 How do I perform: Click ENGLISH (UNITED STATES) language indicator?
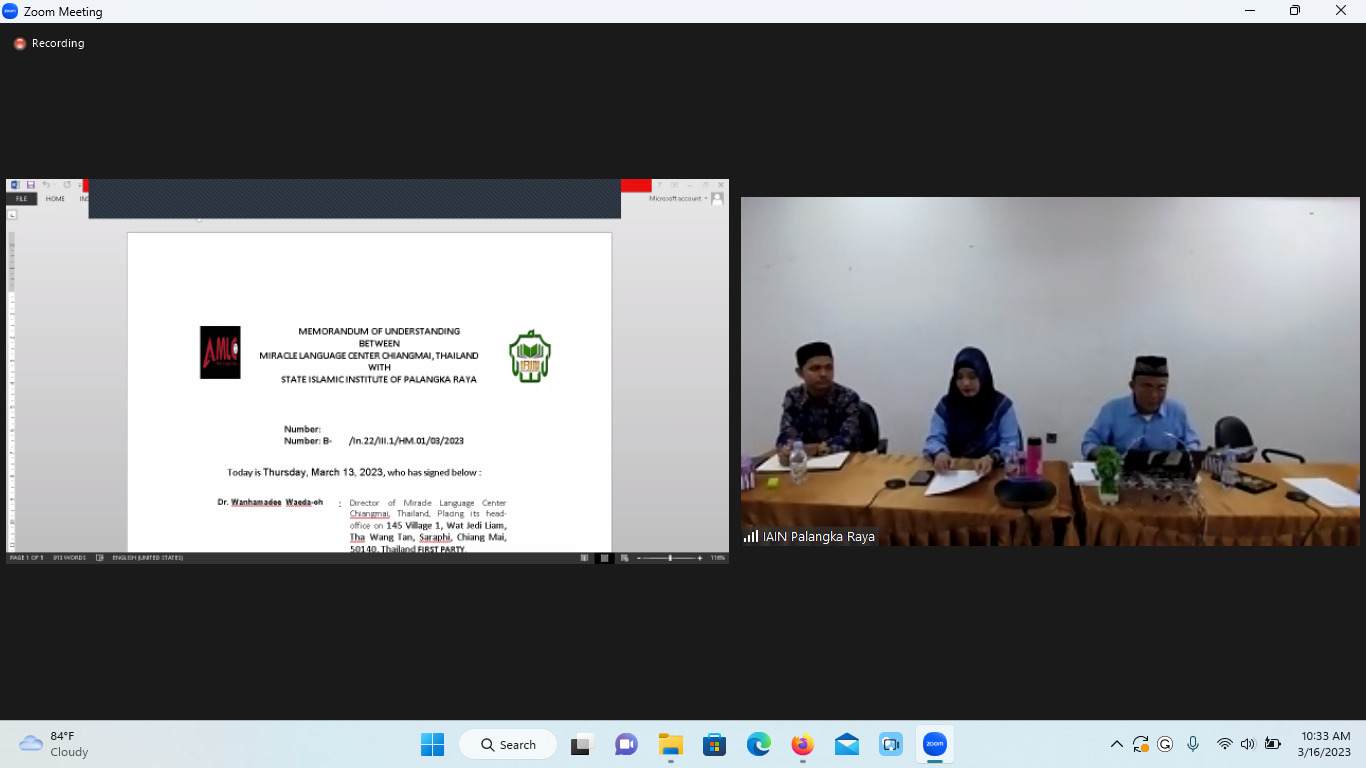(147, 558)
